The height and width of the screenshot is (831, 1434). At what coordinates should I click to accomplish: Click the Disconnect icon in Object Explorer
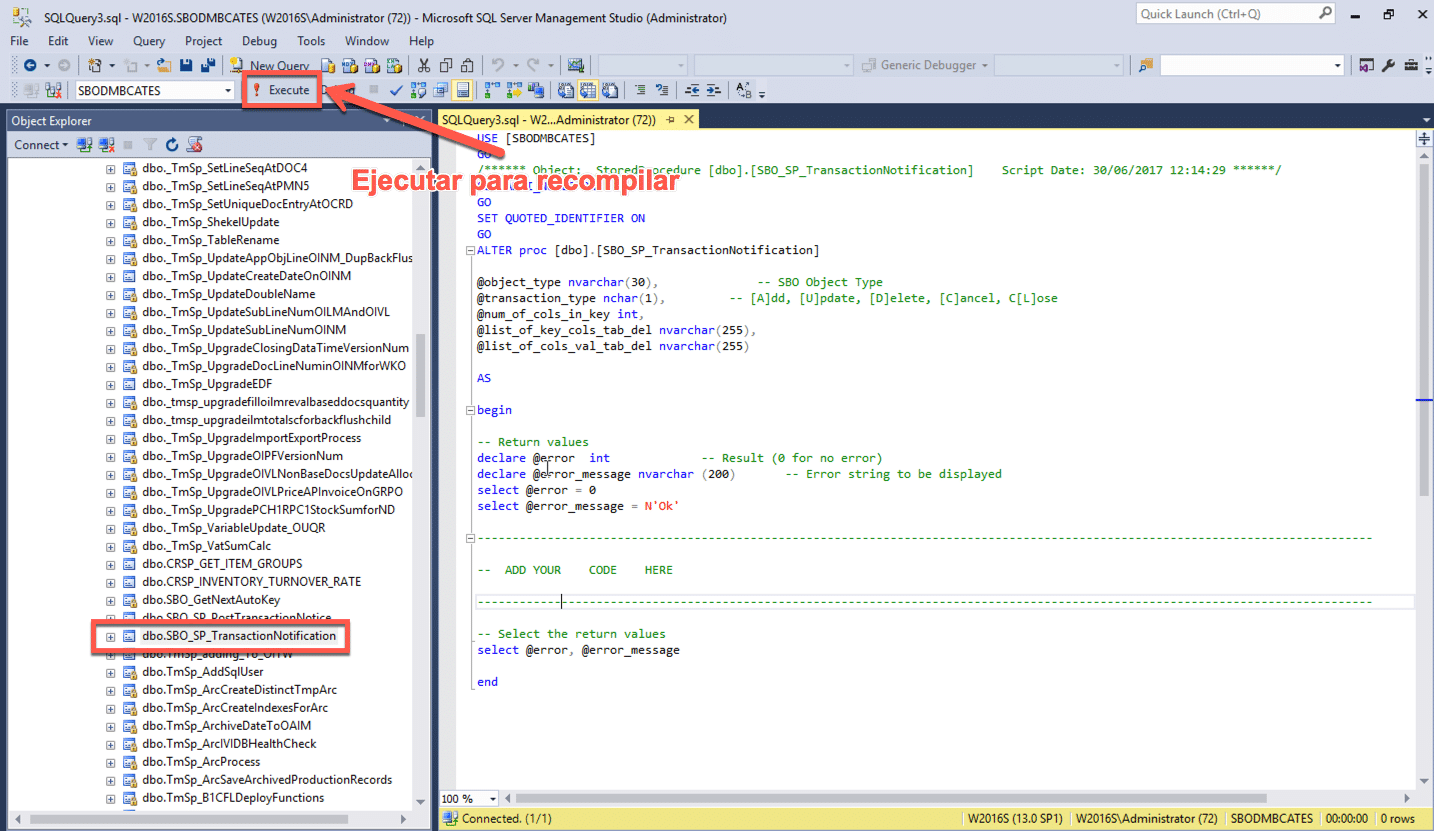coord(106,145)
